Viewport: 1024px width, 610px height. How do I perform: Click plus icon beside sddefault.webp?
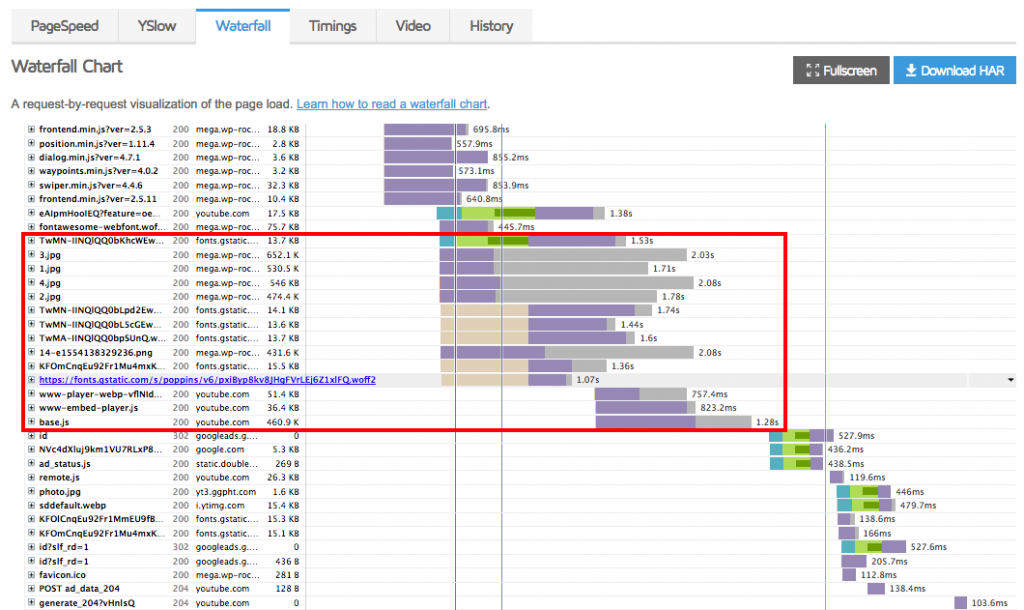(31, 506)
